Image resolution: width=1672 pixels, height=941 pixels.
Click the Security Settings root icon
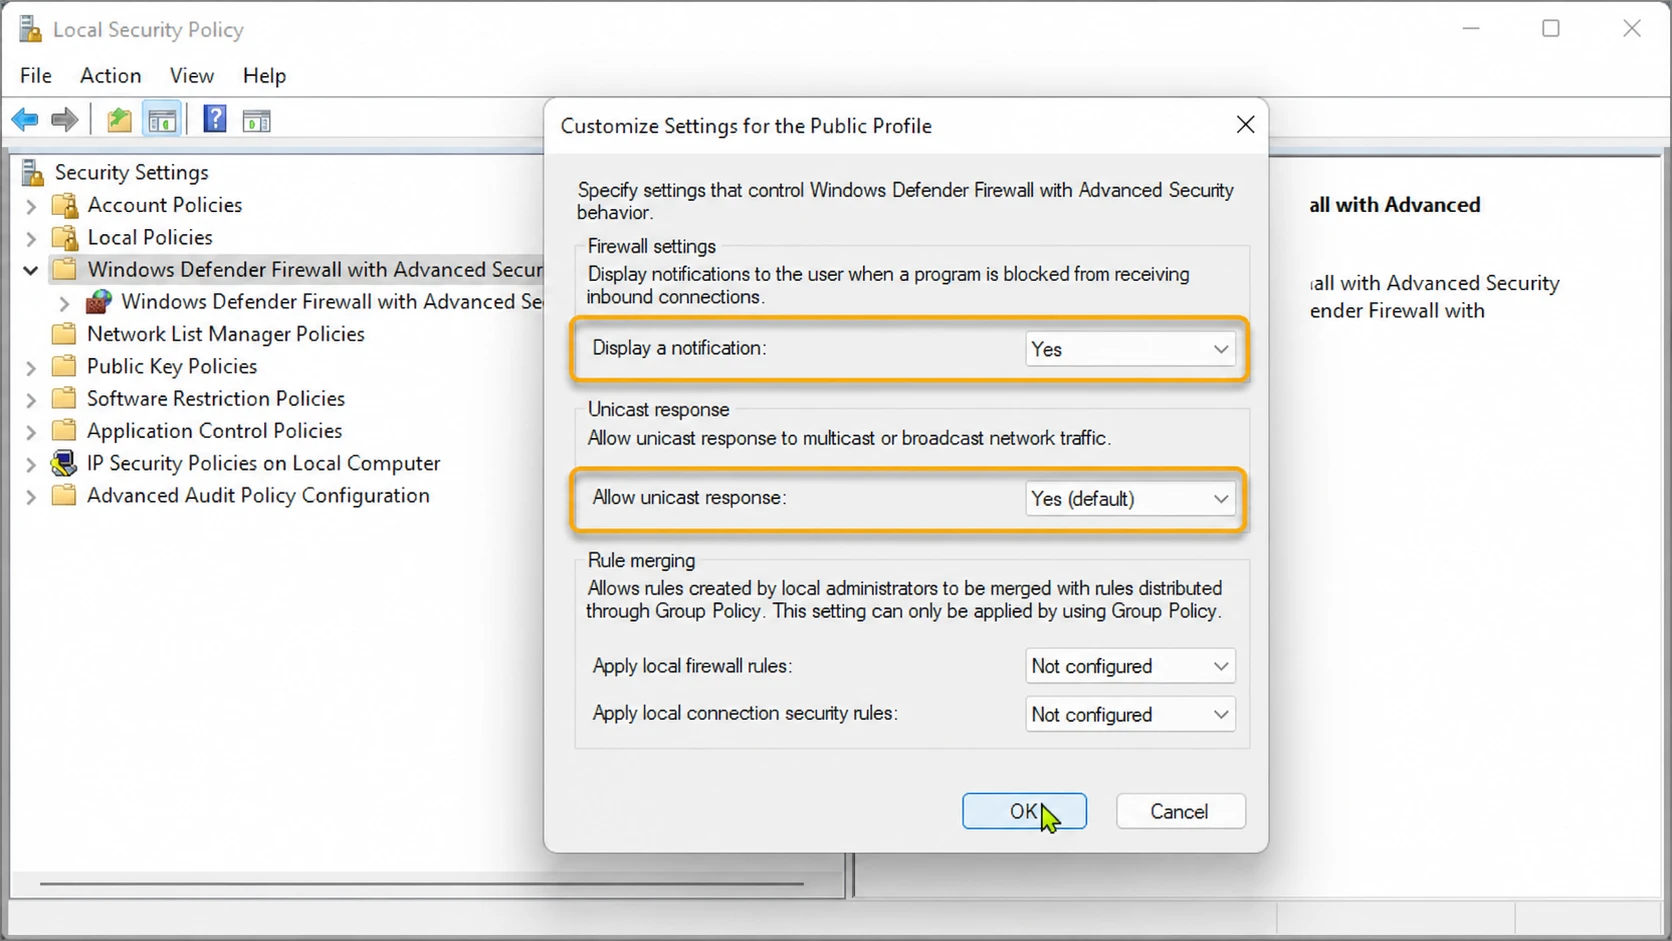32,173
